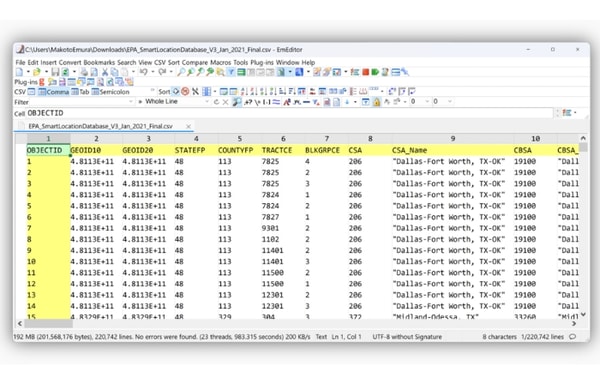The image size is (600, 384).
Task: Click the green rows icon in main toolbar
Action: click(241, 72)
